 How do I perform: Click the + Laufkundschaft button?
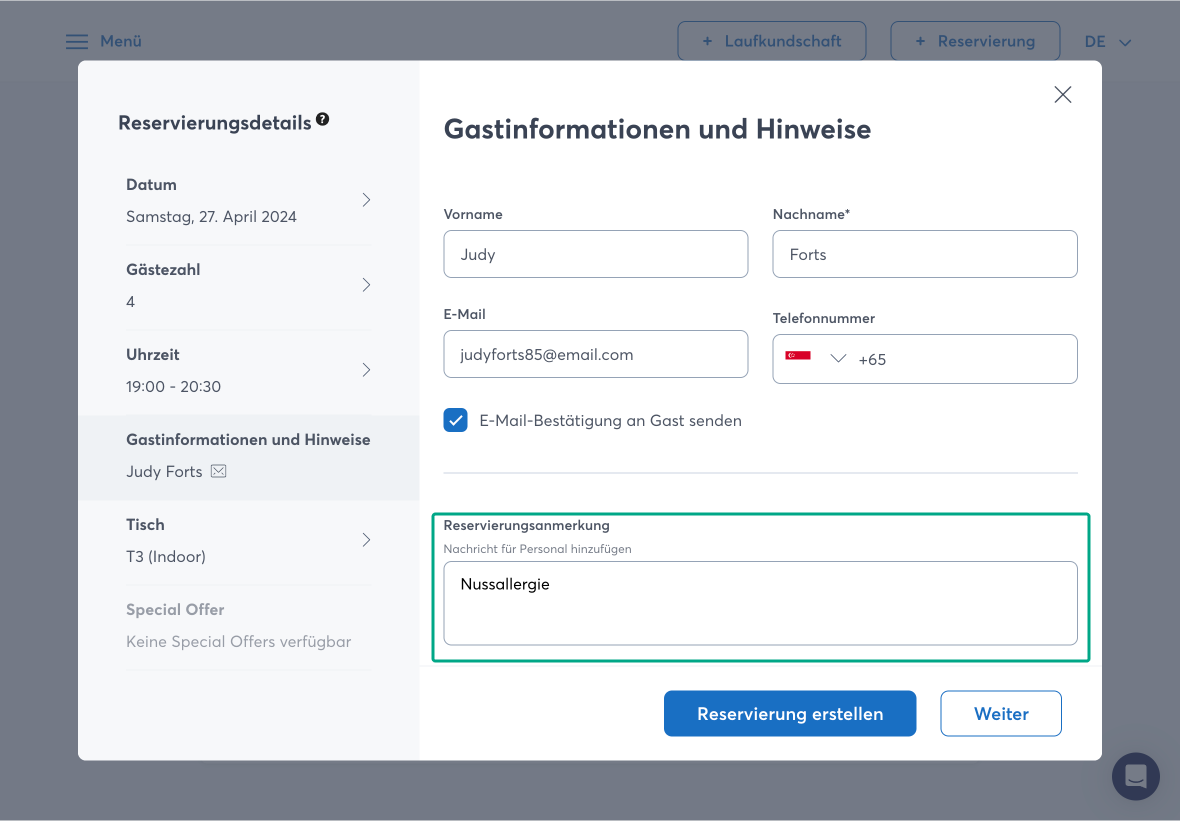[771, 42]
